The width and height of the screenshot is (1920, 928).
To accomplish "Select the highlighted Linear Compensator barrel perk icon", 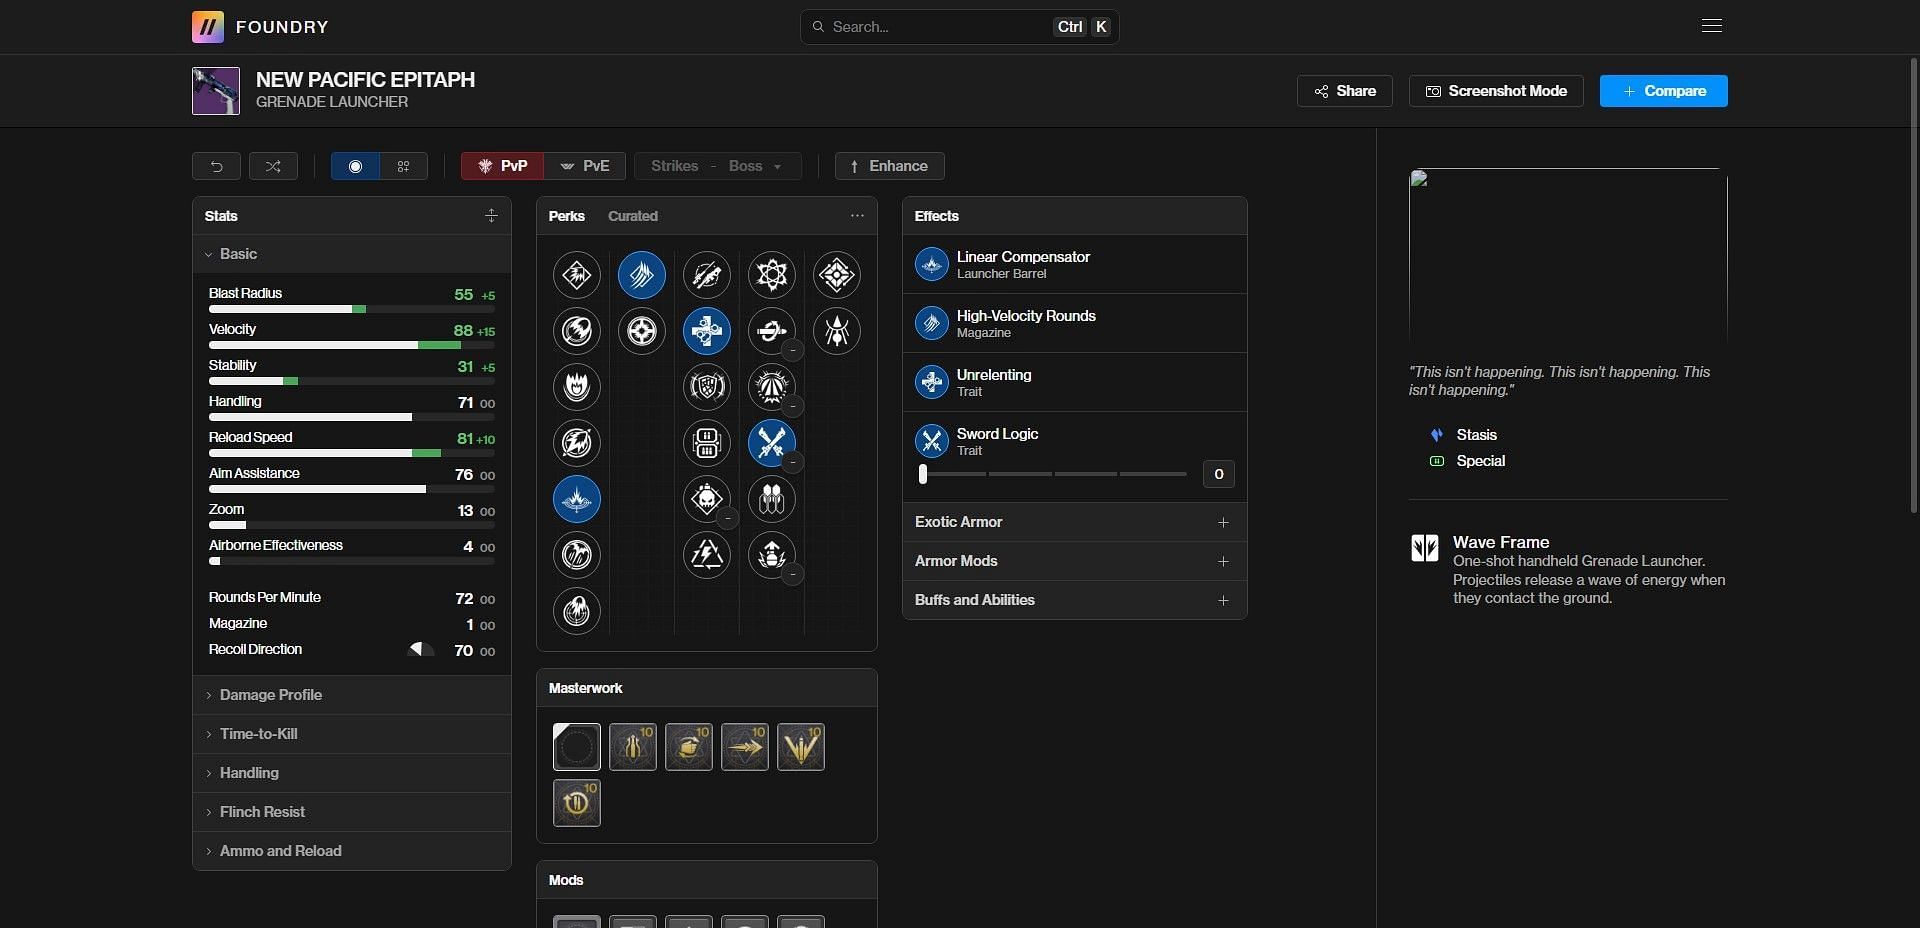I will (577, 499).
